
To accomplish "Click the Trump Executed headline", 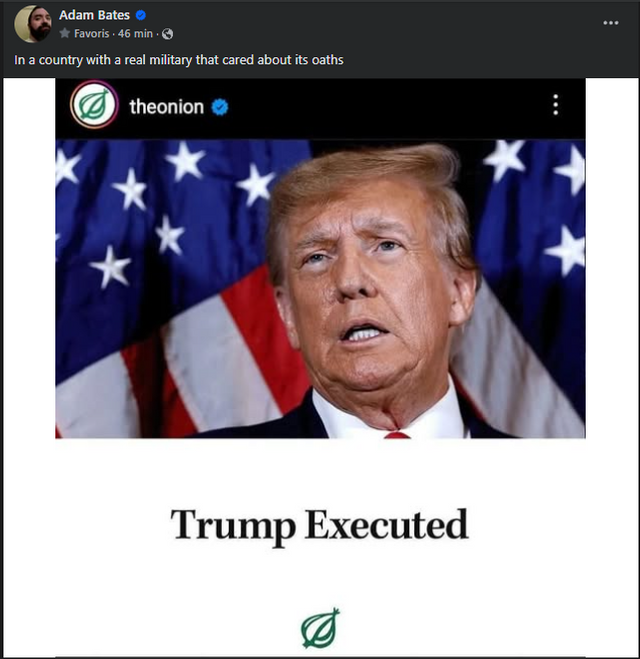I will tap(319, 524).
